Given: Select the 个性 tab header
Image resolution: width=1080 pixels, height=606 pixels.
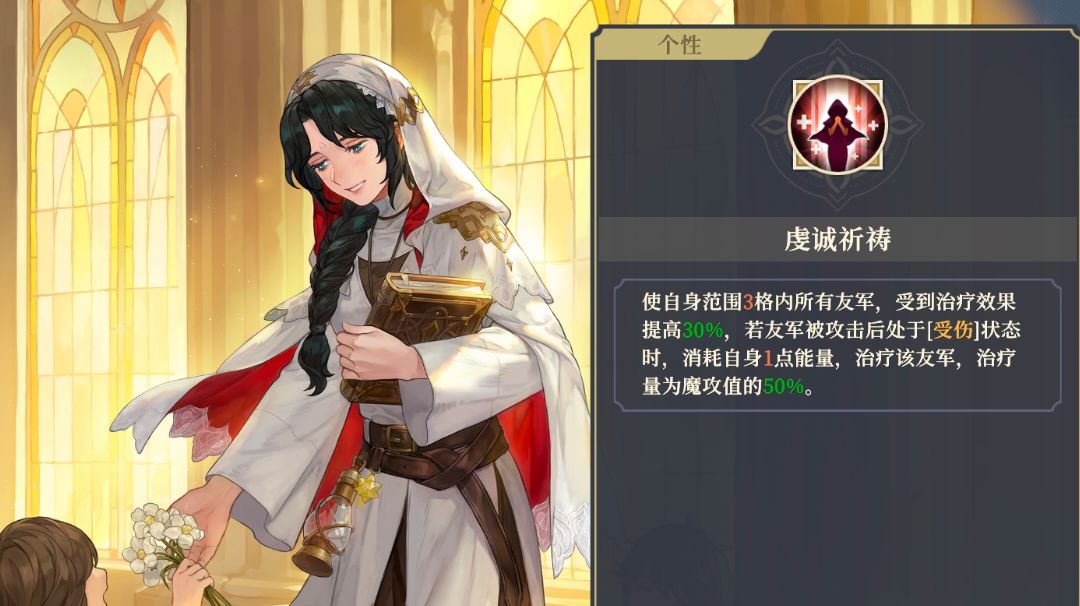Looking at the screenshot, I should click(680, 45).
